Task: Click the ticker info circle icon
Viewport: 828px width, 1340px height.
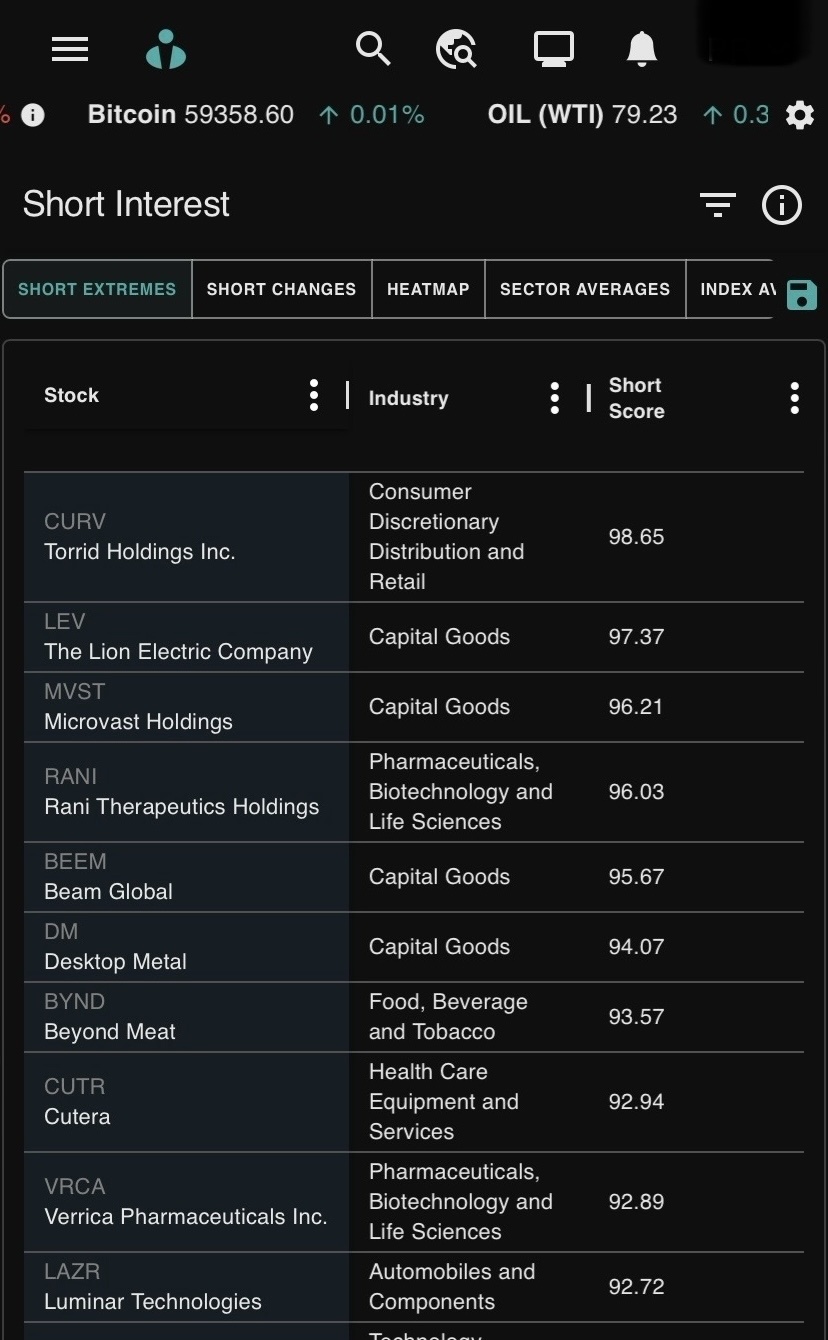Action: point(33,115)
